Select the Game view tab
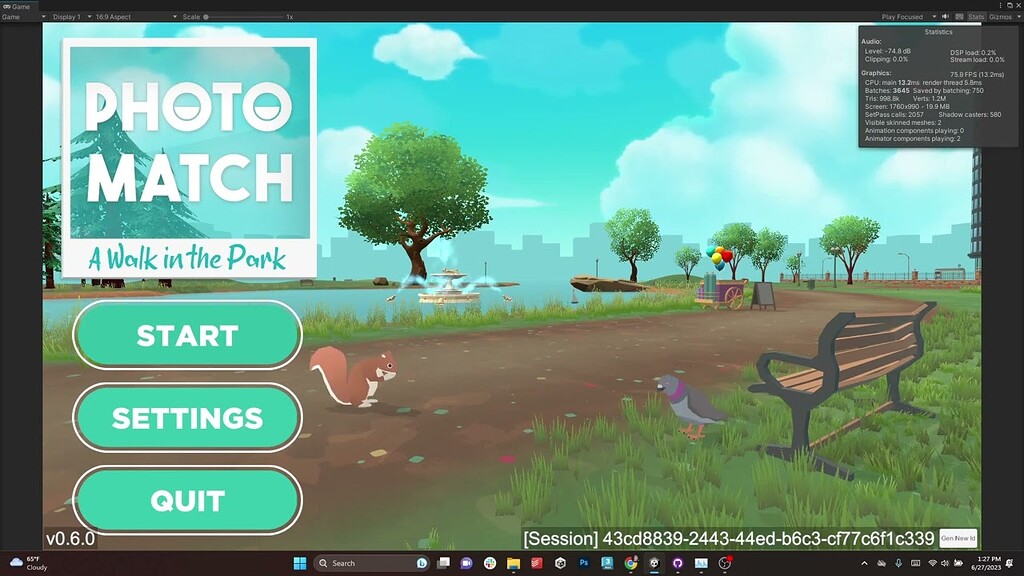Viewport: 1024px width, 576px height. pyautogui.click(x=22, y=5)
